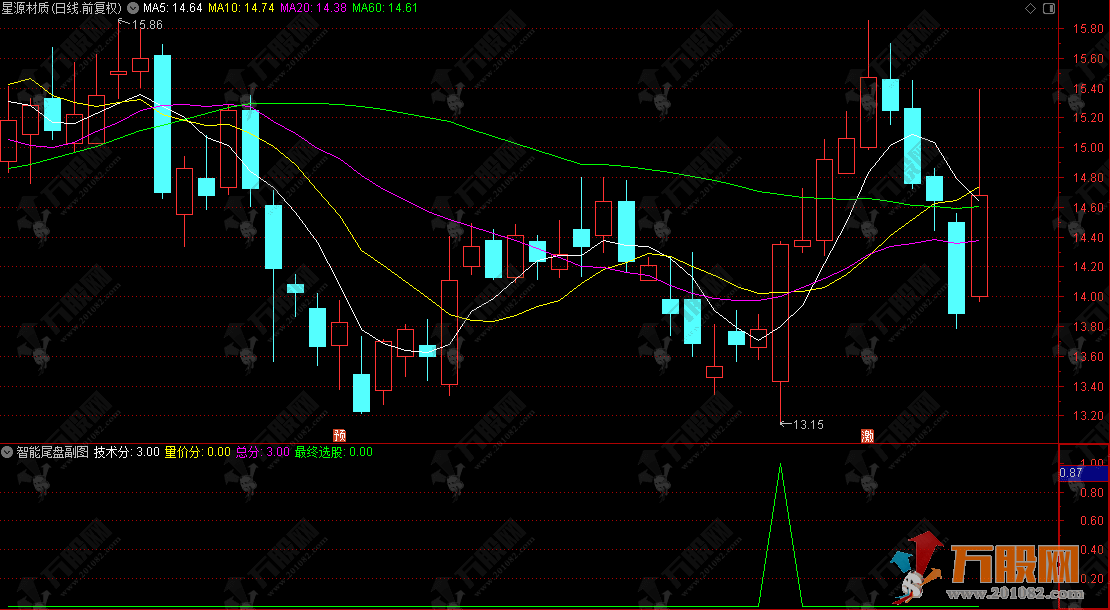This screenshot has width=1110, height=610.
Task: Click the red 预 marker icon
Action: [340, 435]
